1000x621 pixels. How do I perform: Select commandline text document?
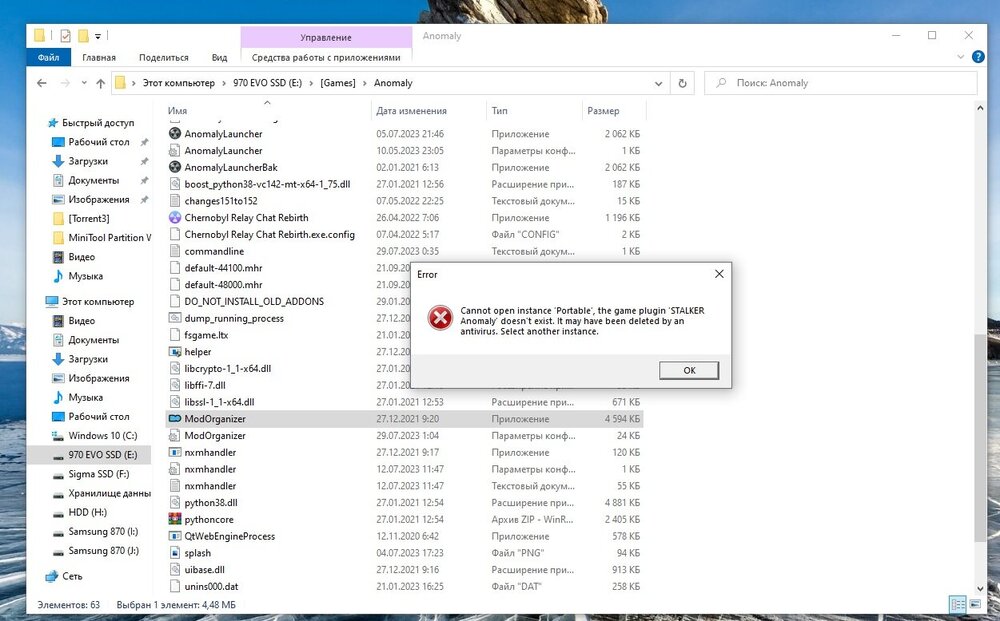pyautogui.click(x=214, y=251)
